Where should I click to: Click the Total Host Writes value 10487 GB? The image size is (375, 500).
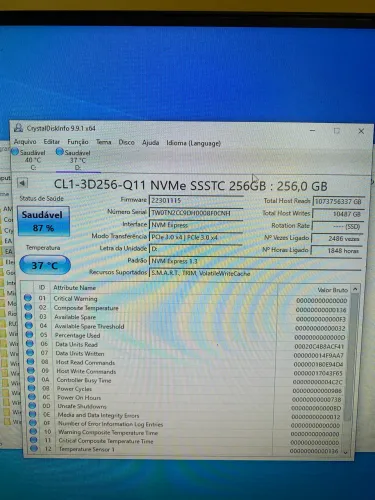coord(338,214)
